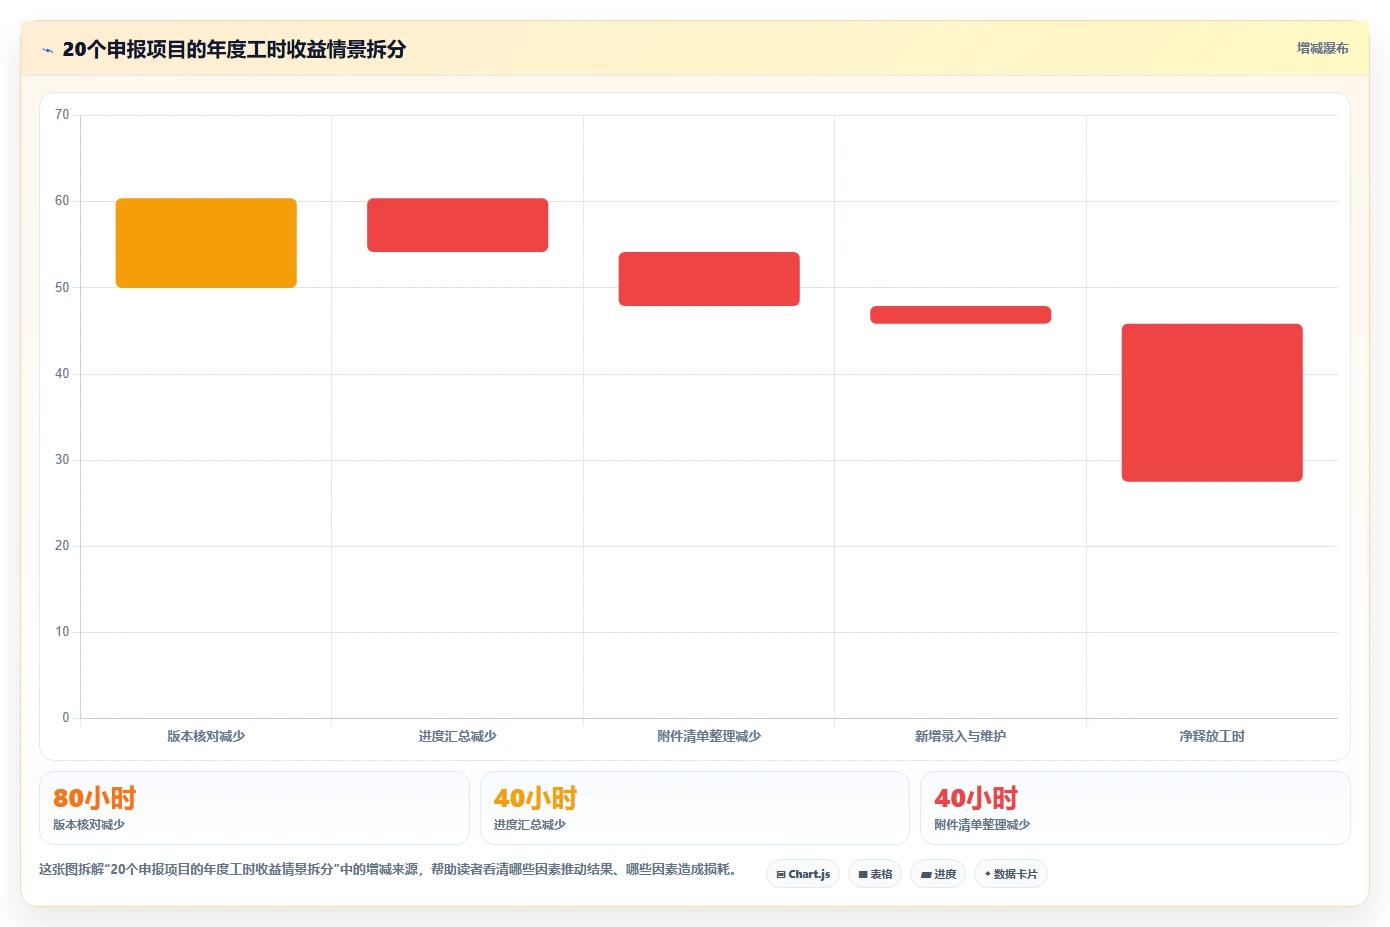Click the 新增录入与维护 axis label
Viewport: 1390px width, 927px height.
point(960,736)
